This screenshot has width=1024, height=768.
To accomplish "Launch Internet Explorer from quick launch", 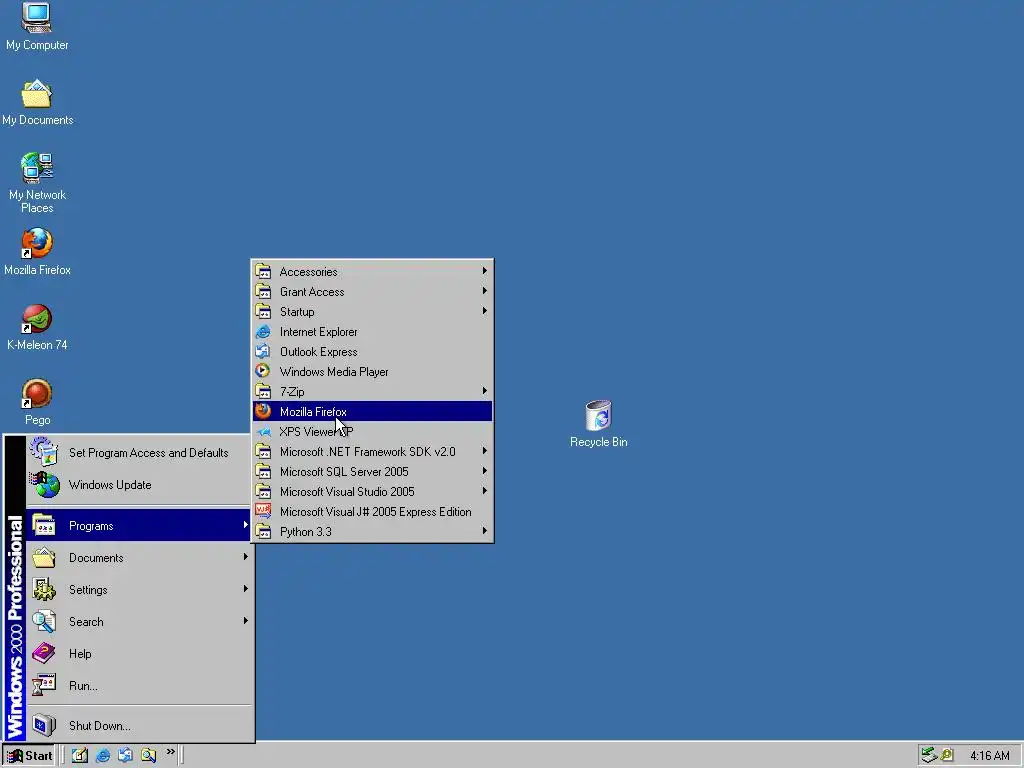I will pos(103,755).
